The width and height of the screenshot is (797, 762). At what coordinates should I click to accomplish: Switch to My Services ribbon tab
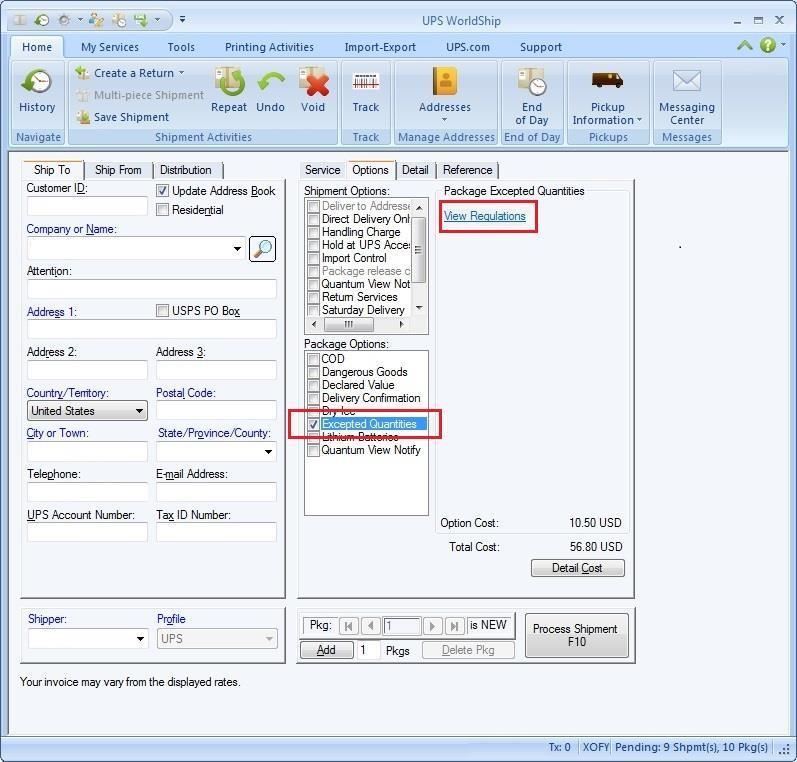110,47
